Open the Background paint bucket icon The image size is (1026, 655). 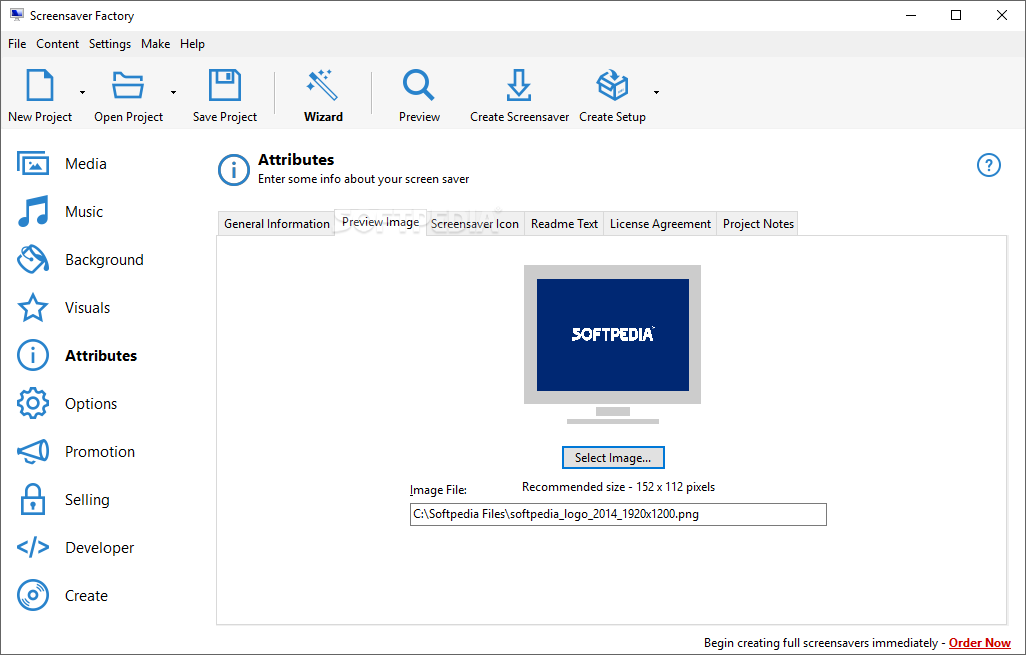click(33, 260)
